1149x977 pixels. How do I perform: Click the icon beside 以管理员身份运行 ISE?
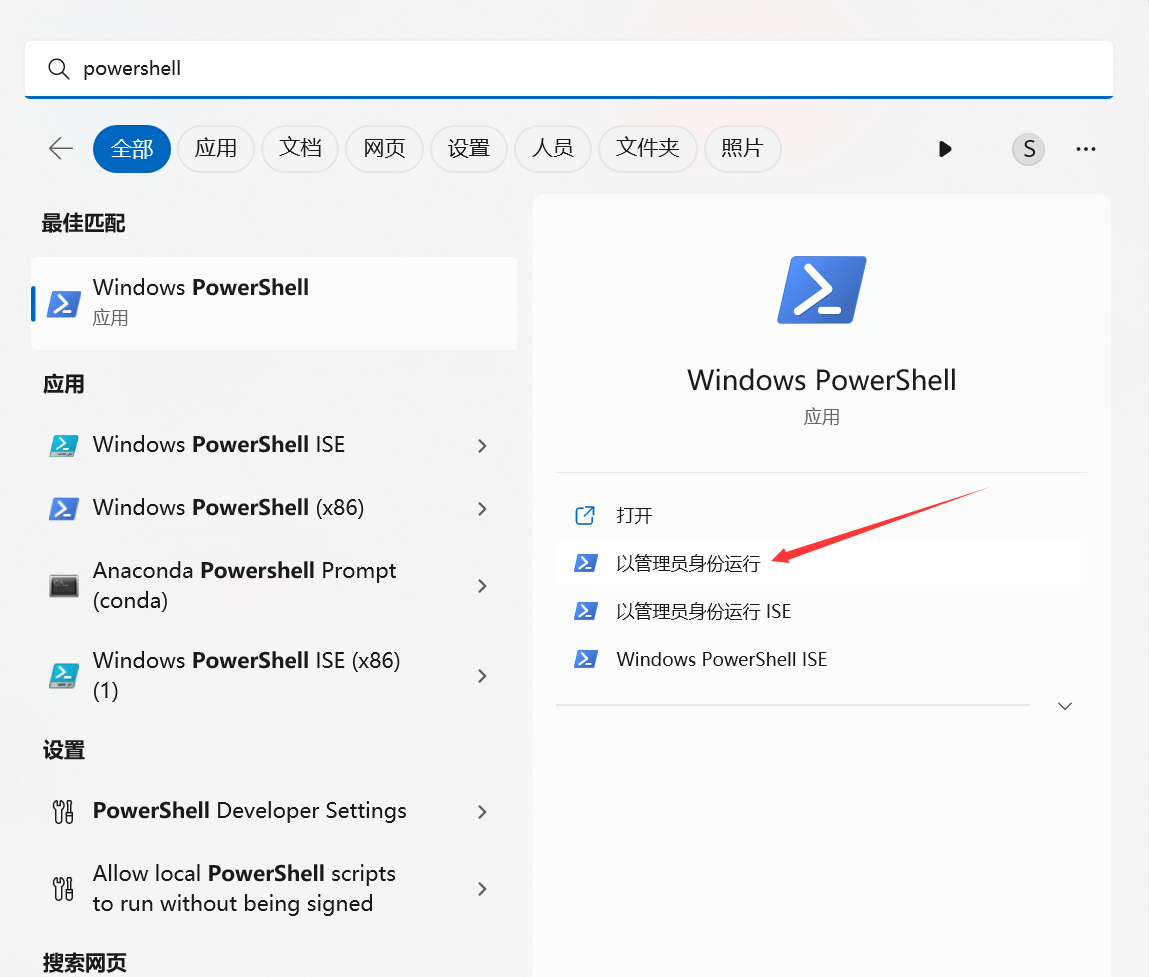pyautogui.click(x=585, y=611)
